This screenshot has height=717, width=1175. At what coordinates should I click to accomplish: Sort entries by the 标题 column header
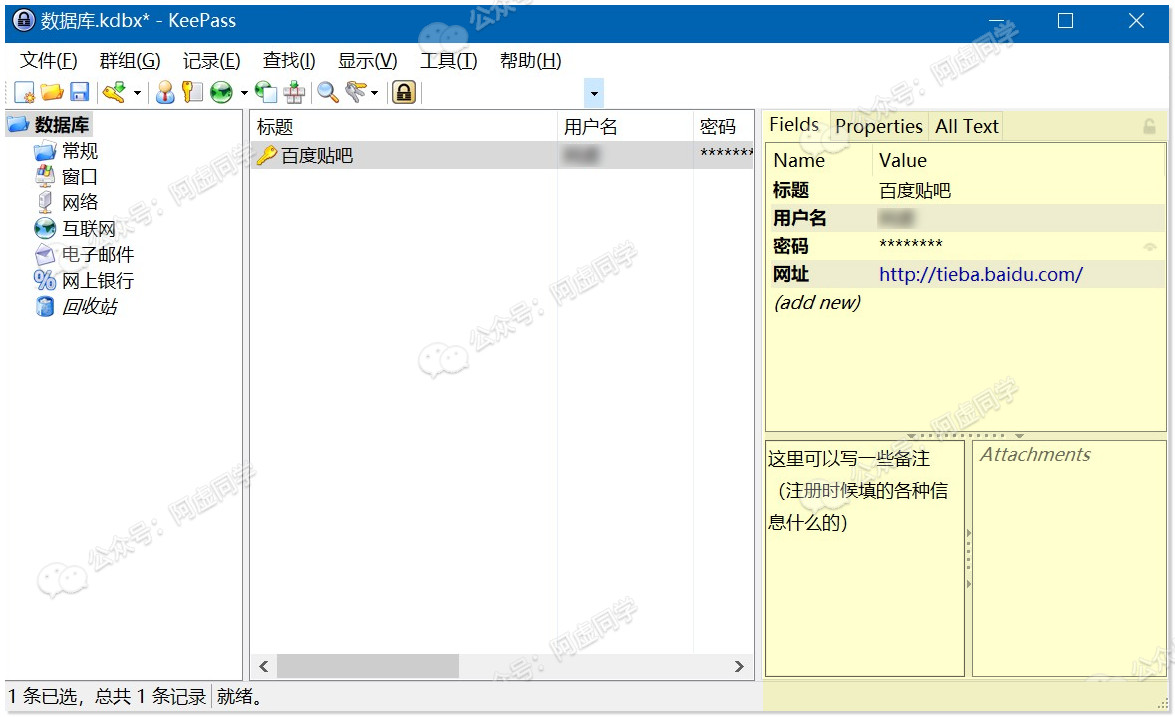coord(404,127)
